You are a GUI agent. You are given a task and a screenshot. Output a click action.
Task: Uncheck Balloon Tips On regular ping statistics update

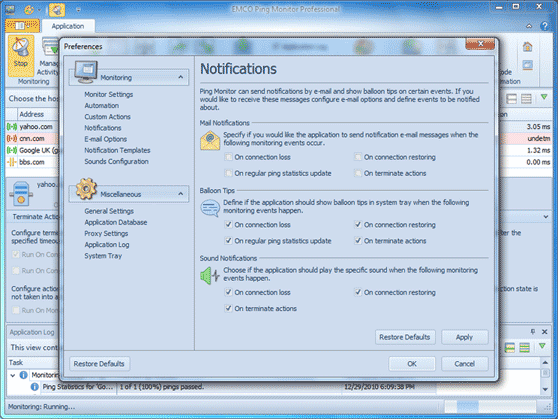click(x=228, y=241)
